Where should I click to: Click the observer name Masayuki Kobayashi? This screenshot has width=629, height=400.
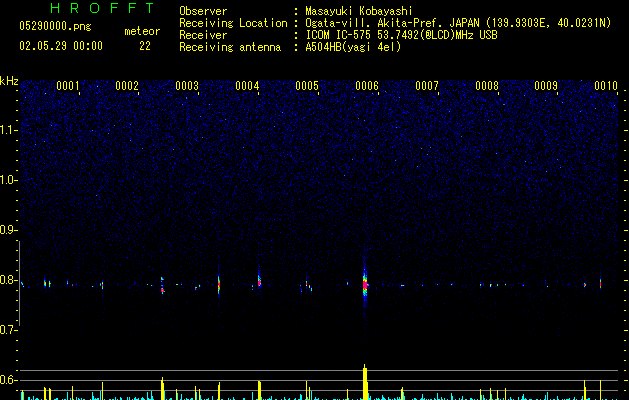(x=359, y=11)
